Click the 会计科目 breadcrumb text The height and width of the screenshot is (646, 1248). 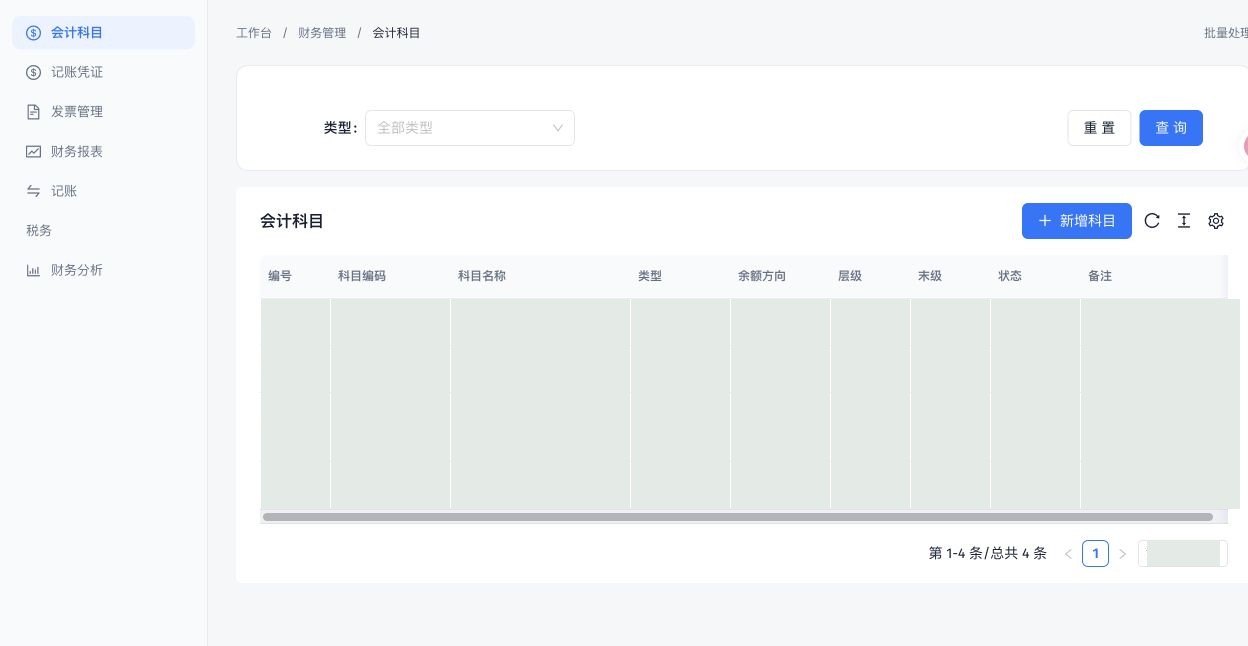coord(397,33)
